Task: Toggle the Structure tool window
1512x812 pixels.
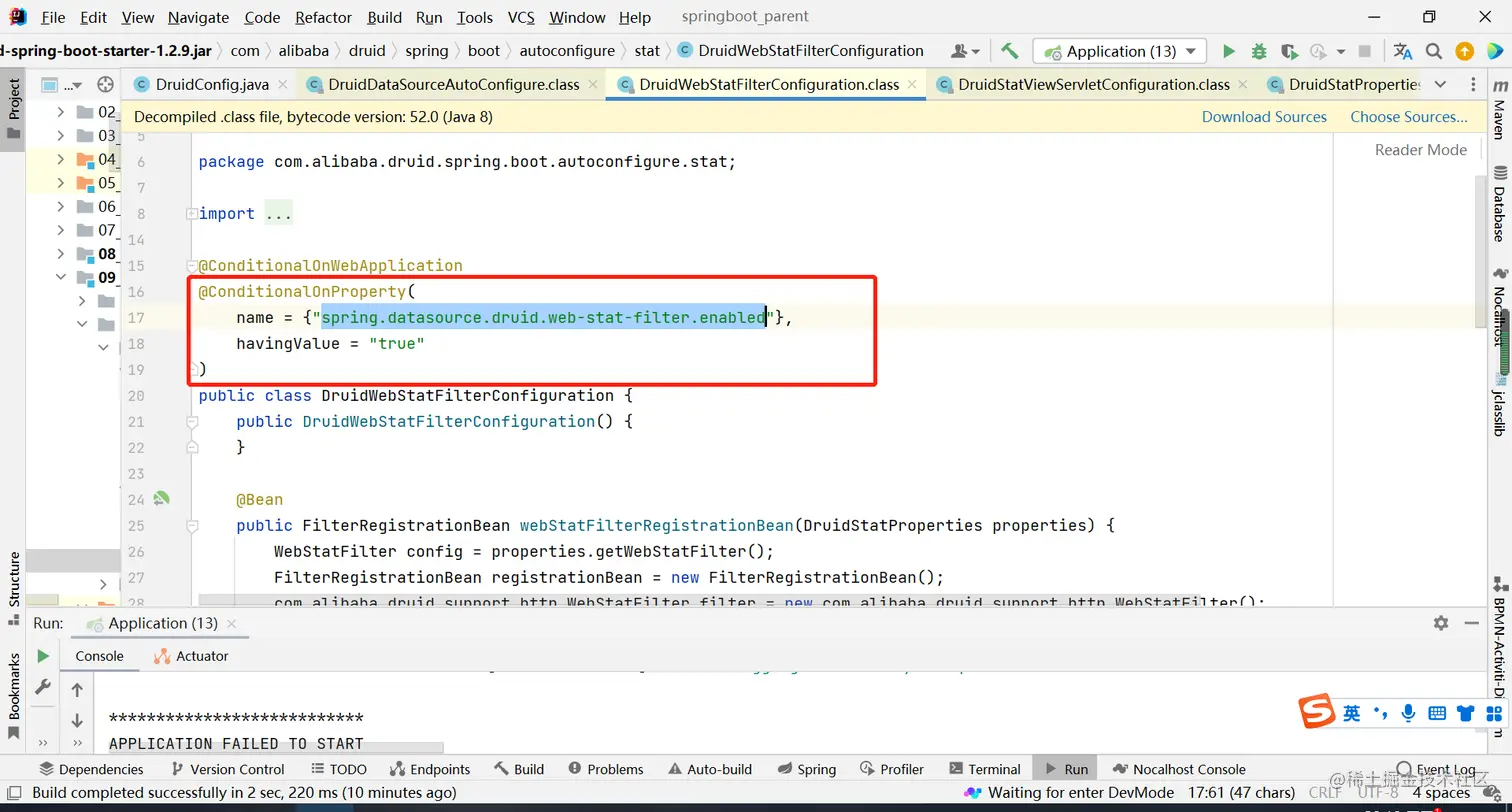Action: 14,588
